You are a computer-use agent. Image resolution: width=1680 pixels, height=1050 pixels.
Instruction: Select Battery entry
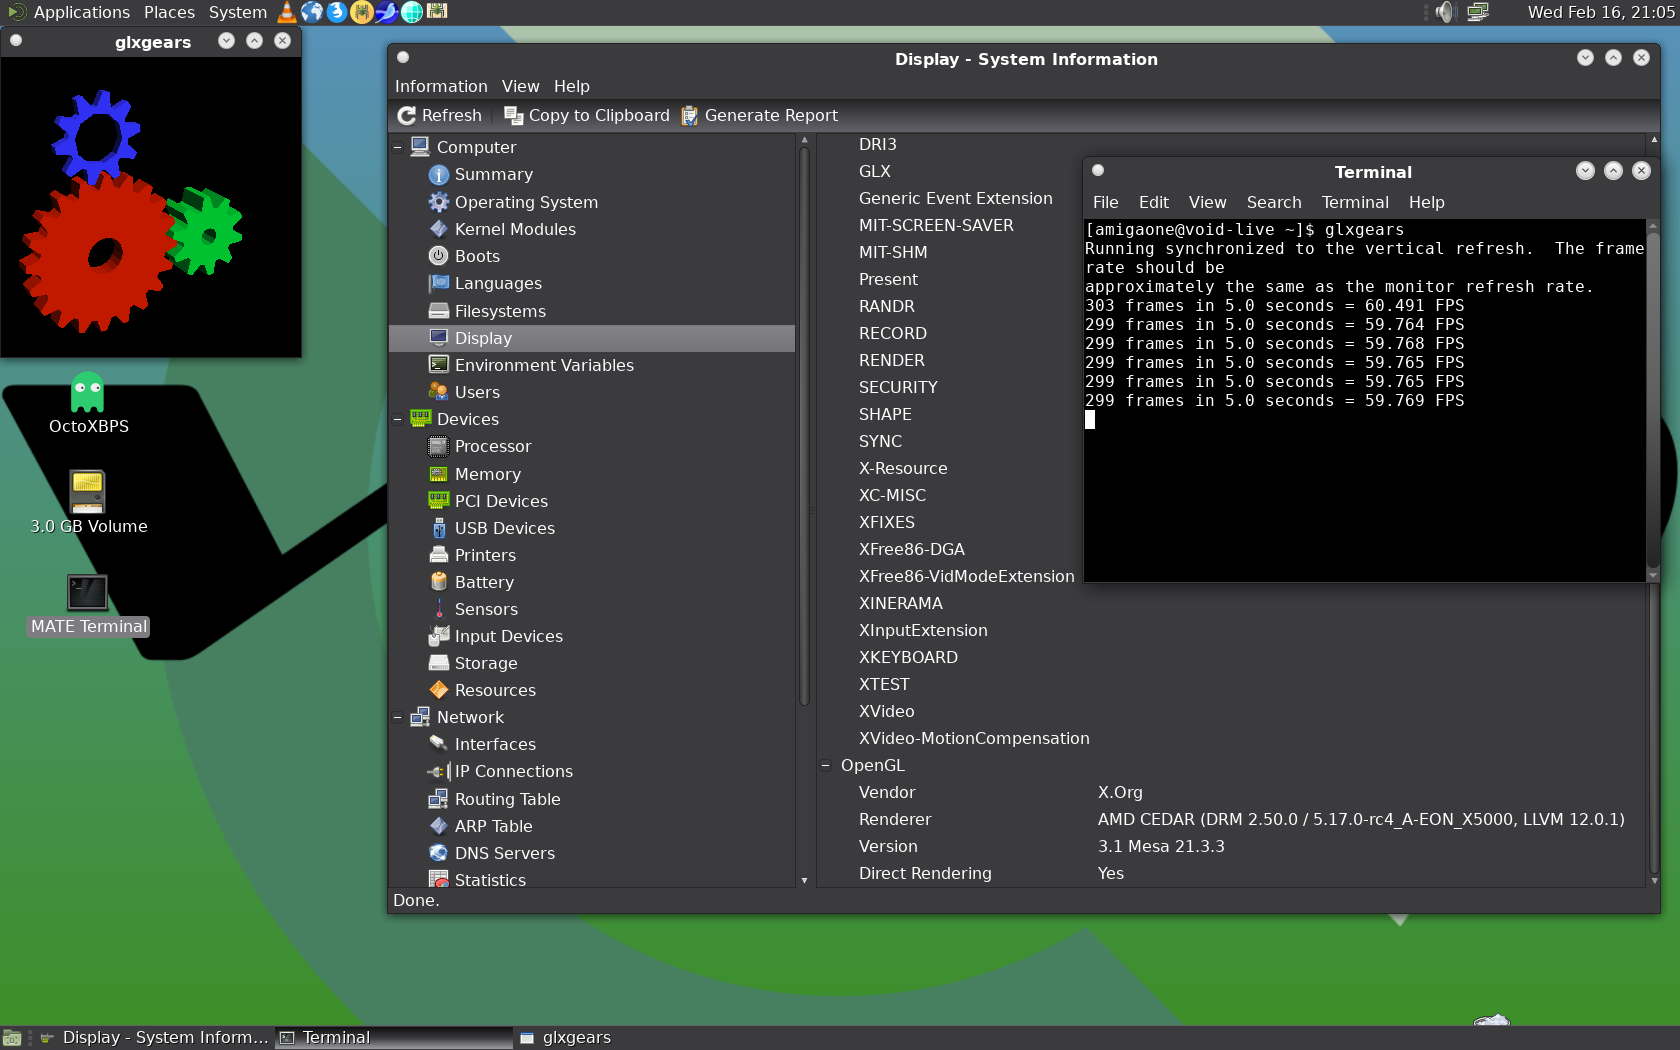point(484,582)
